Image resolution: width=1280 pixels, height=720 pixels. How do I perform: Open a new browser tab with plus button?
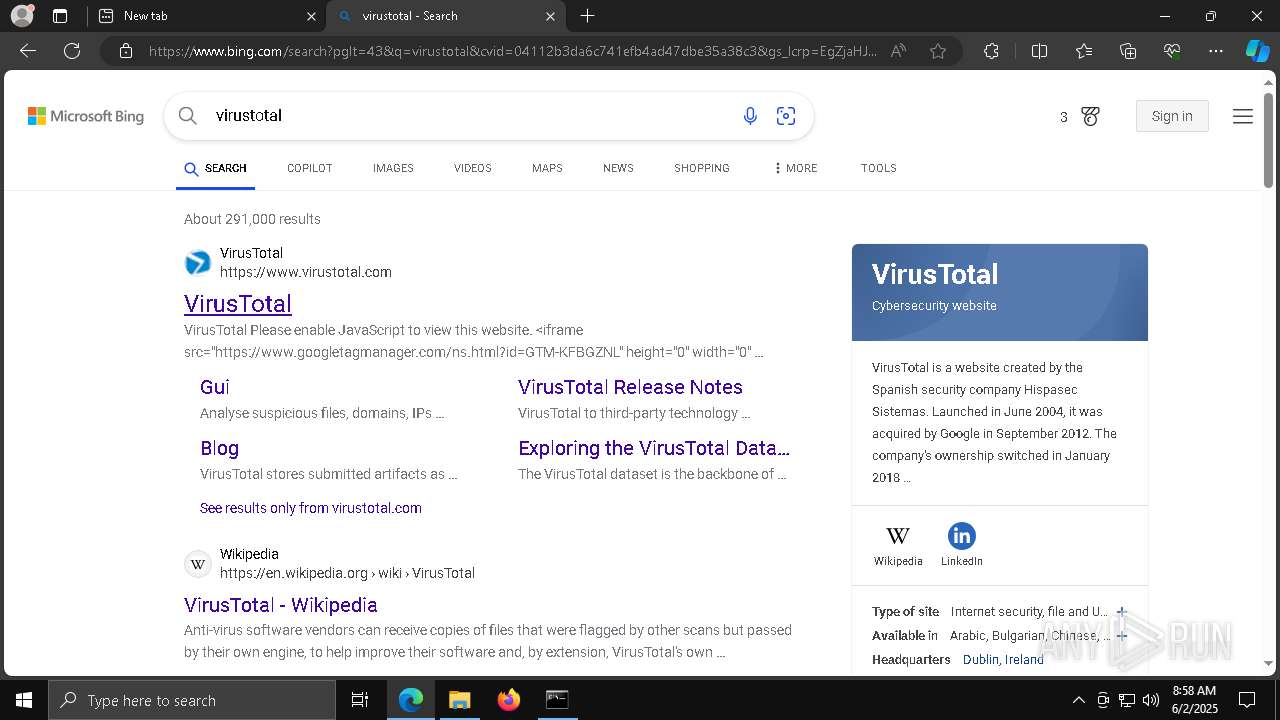point(588,16)
